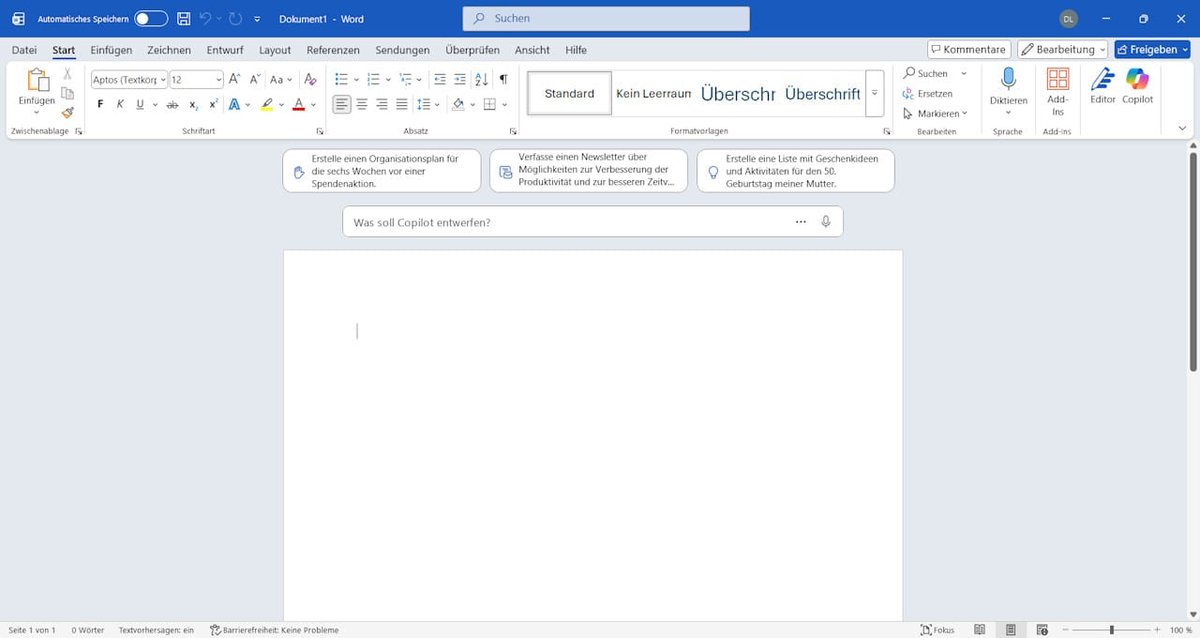This screenshot has height=638, width=1200.
Task: Click the Einfügen paste clipboard icon
Action: [x=37, y=80]
